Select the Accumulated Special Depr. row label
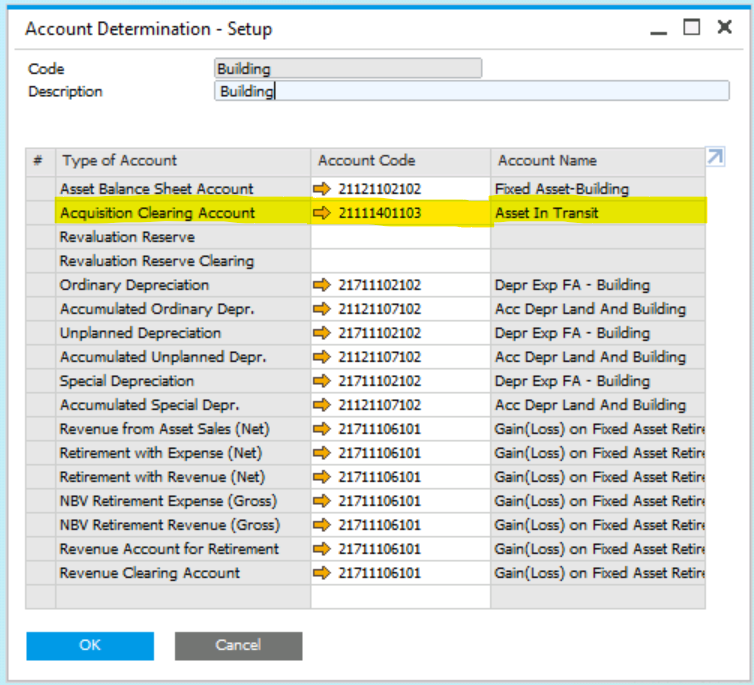 pyautogui.click(x=149, y=405)
